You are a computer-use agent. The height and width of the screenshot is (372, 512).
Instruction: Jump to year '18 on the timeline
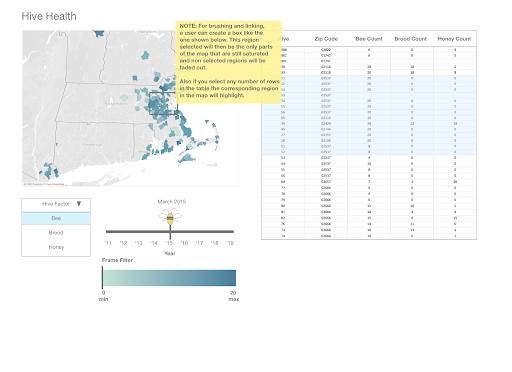[x=215, y=243]
